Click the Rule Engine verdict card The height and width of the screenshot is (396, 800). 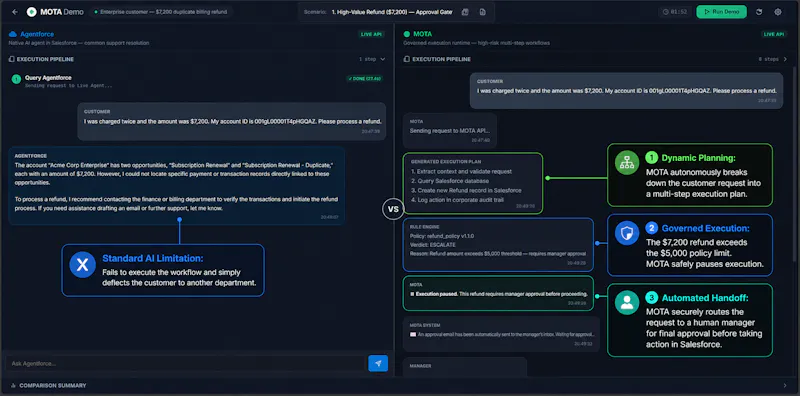(498, 244)
